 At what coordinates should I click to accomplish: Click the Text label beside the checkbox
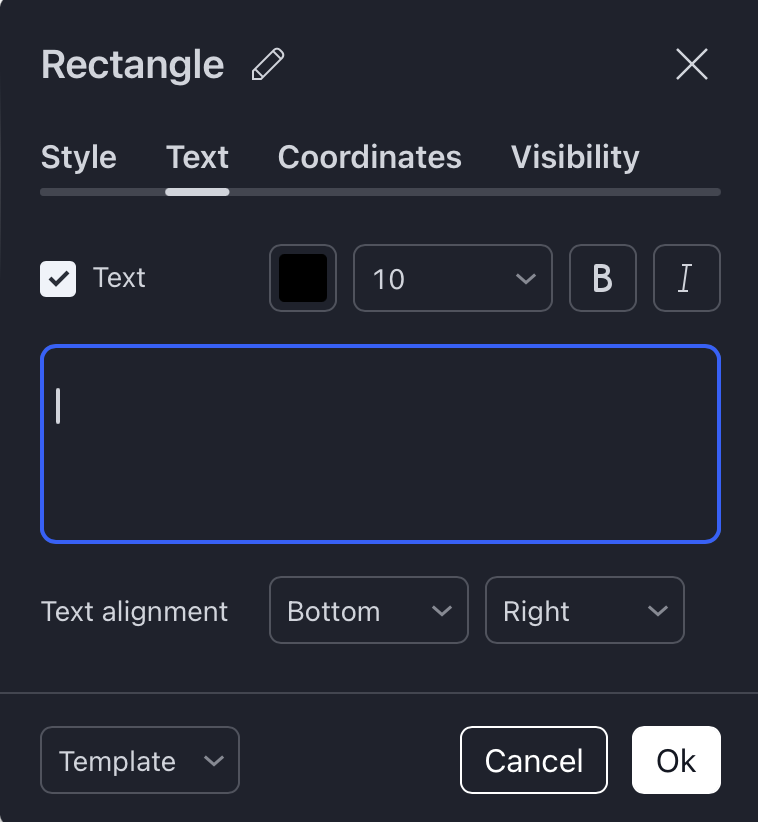(x=119, y=278)
